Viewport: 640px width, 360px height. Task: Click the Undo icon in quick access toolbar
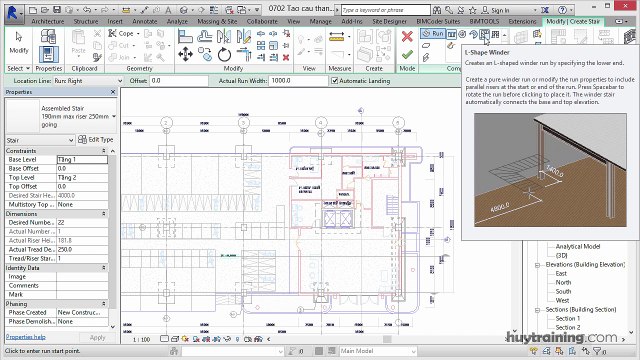(87, 10)
